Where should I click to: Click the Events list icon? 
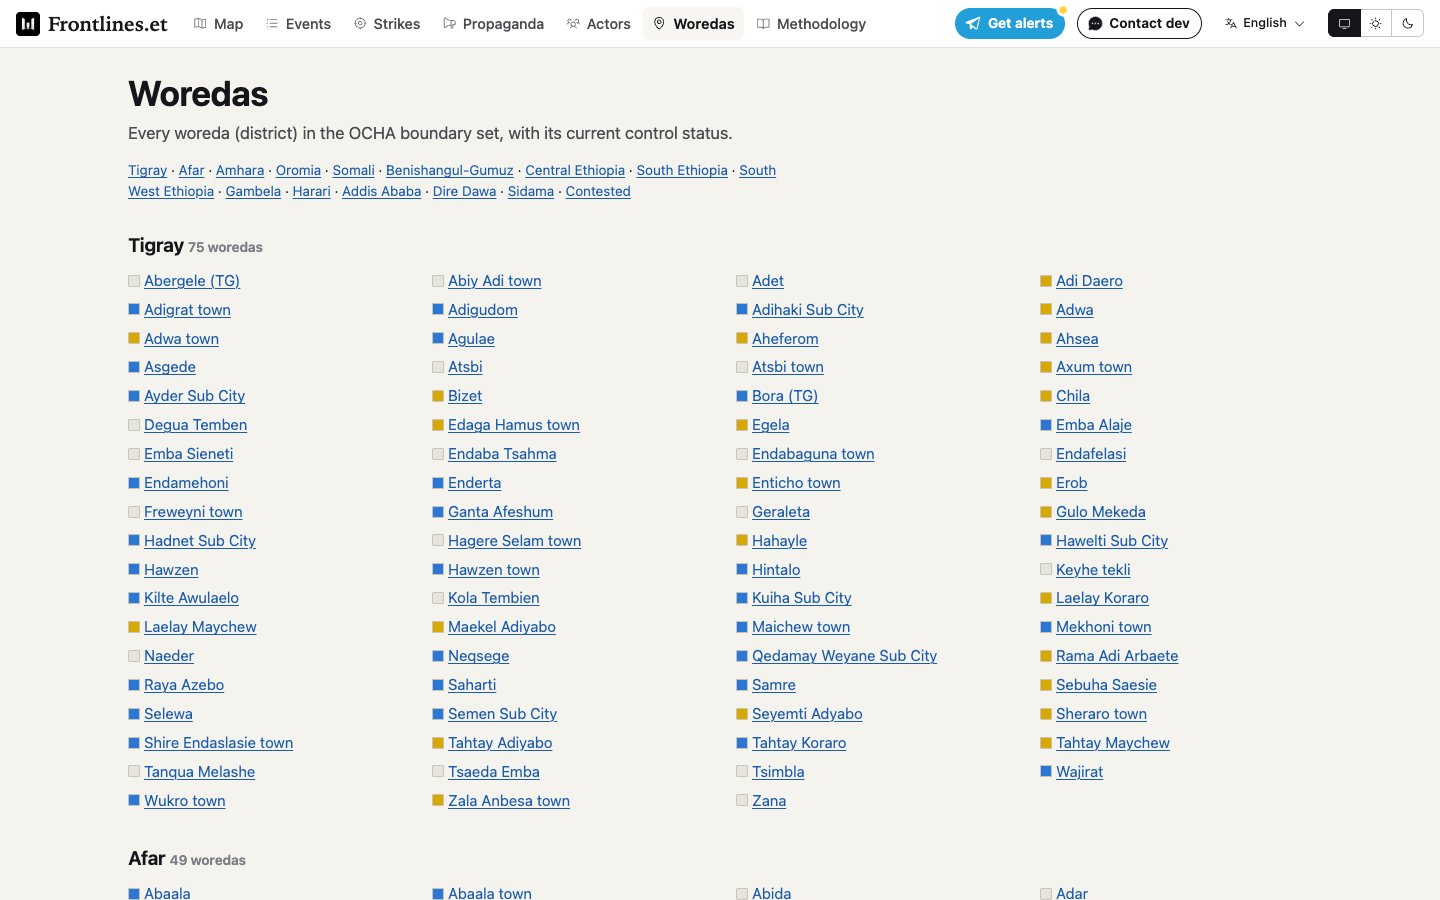tap(272, 23)
